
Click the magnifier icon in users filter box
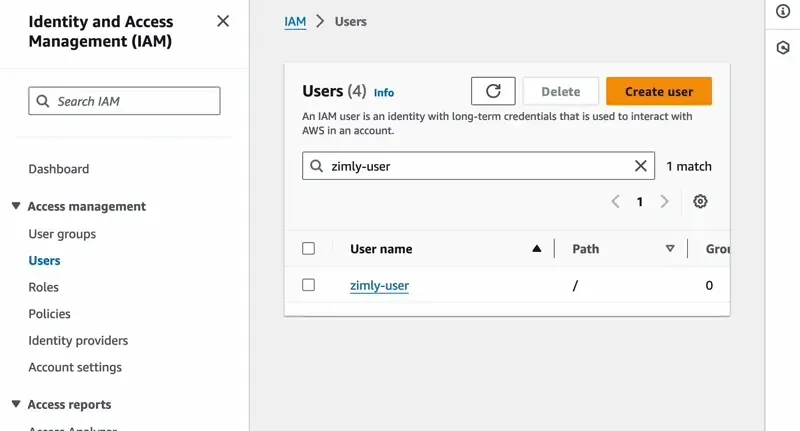tap(316, 166)
